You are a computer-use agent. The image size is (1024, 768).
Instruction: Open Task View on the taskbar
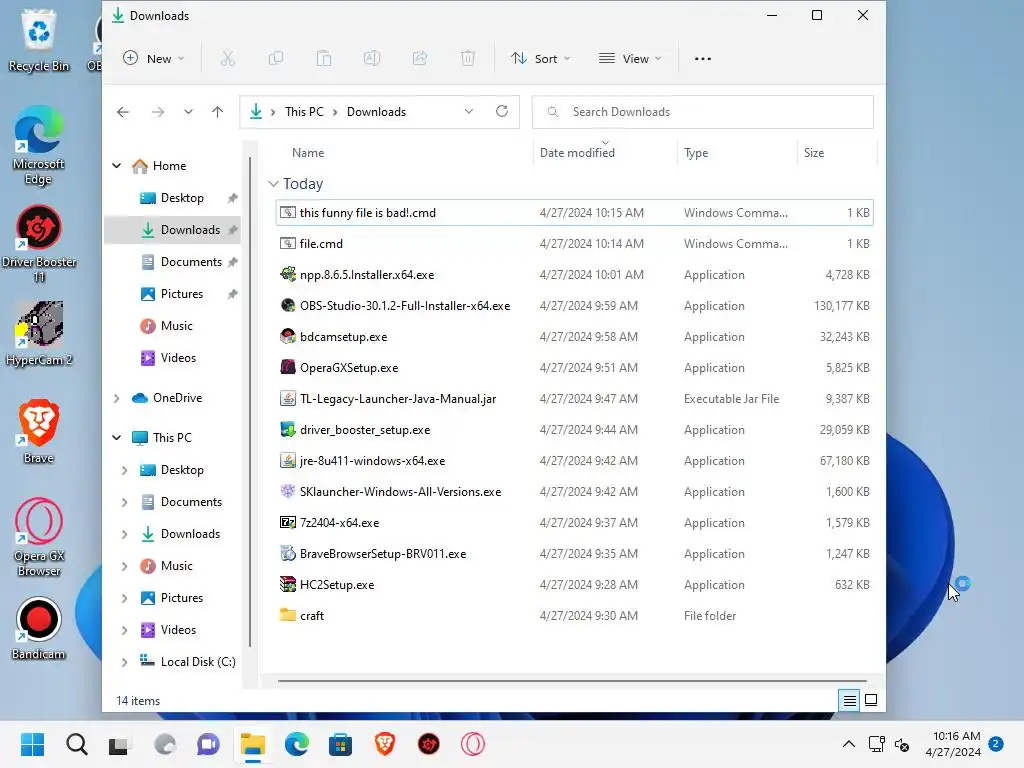[119, 744]
